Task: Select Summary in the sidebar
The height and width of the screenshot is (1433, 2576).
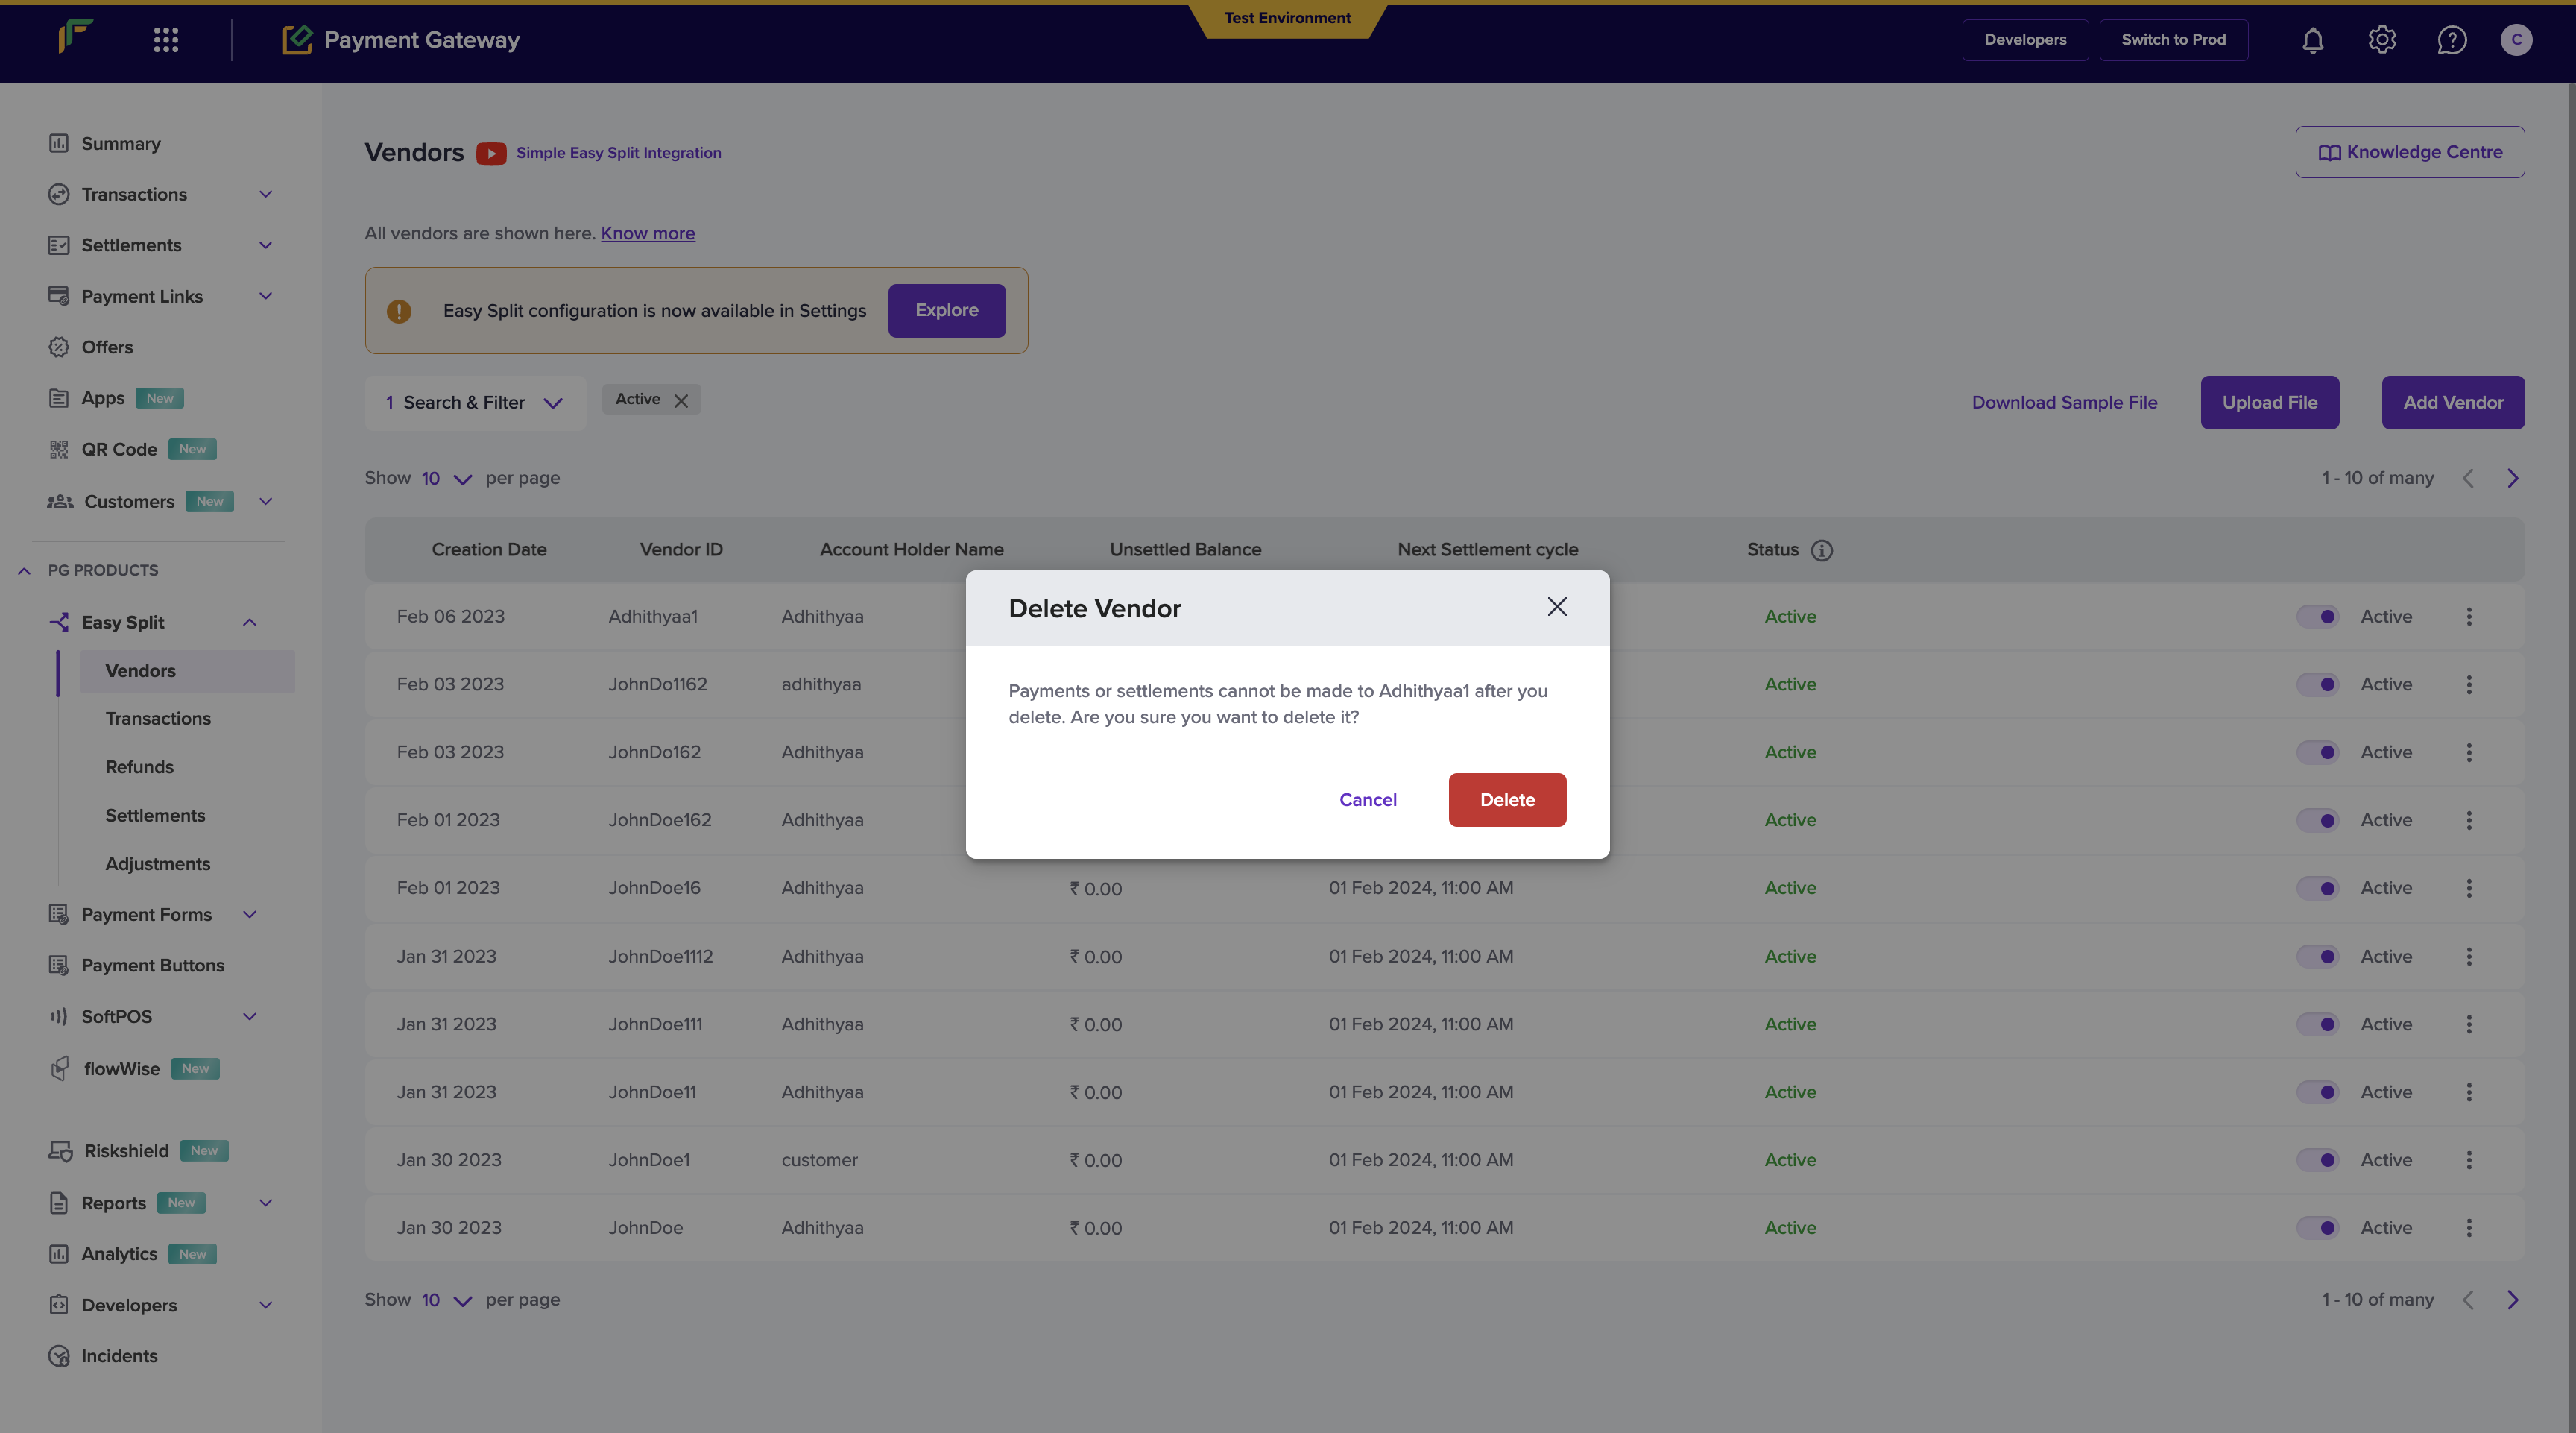Action: (120, 143)
